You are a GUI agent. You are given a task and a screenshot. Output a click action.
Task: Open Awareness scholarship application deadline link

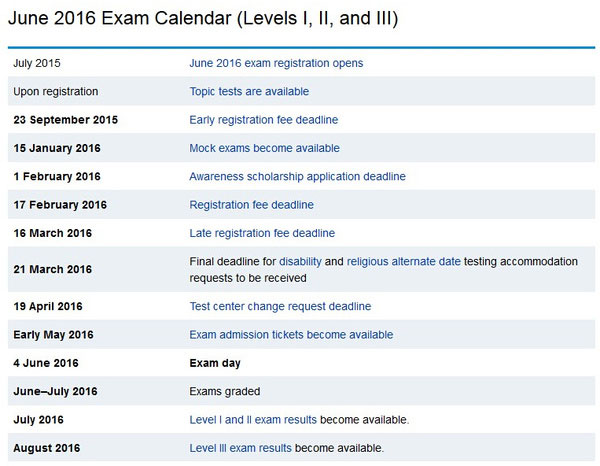point(297,177)
